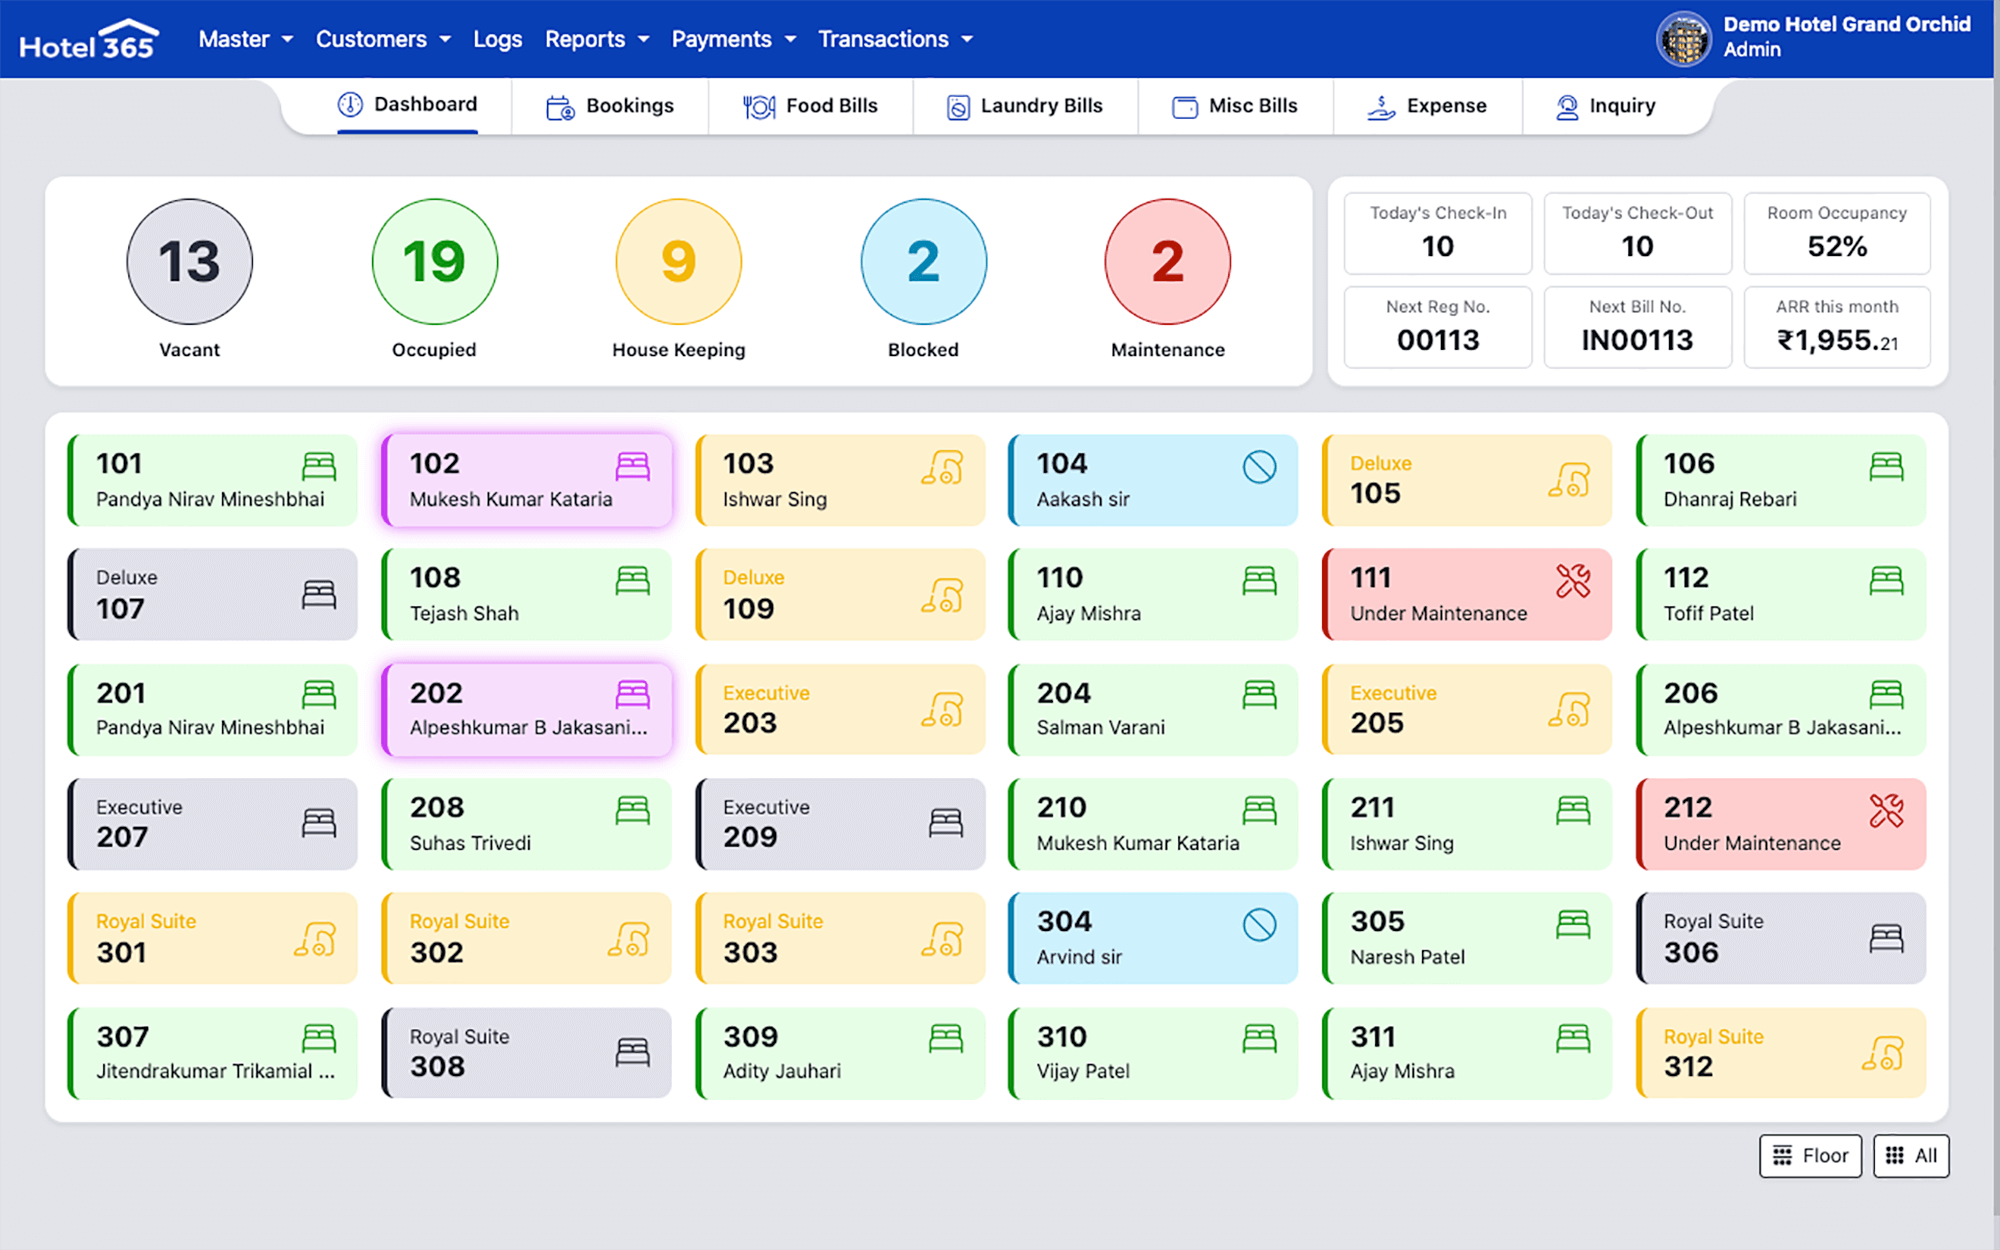Switch to All rooms view
Viewport: 2000px width, 1250px height.
[1911, 1156]
